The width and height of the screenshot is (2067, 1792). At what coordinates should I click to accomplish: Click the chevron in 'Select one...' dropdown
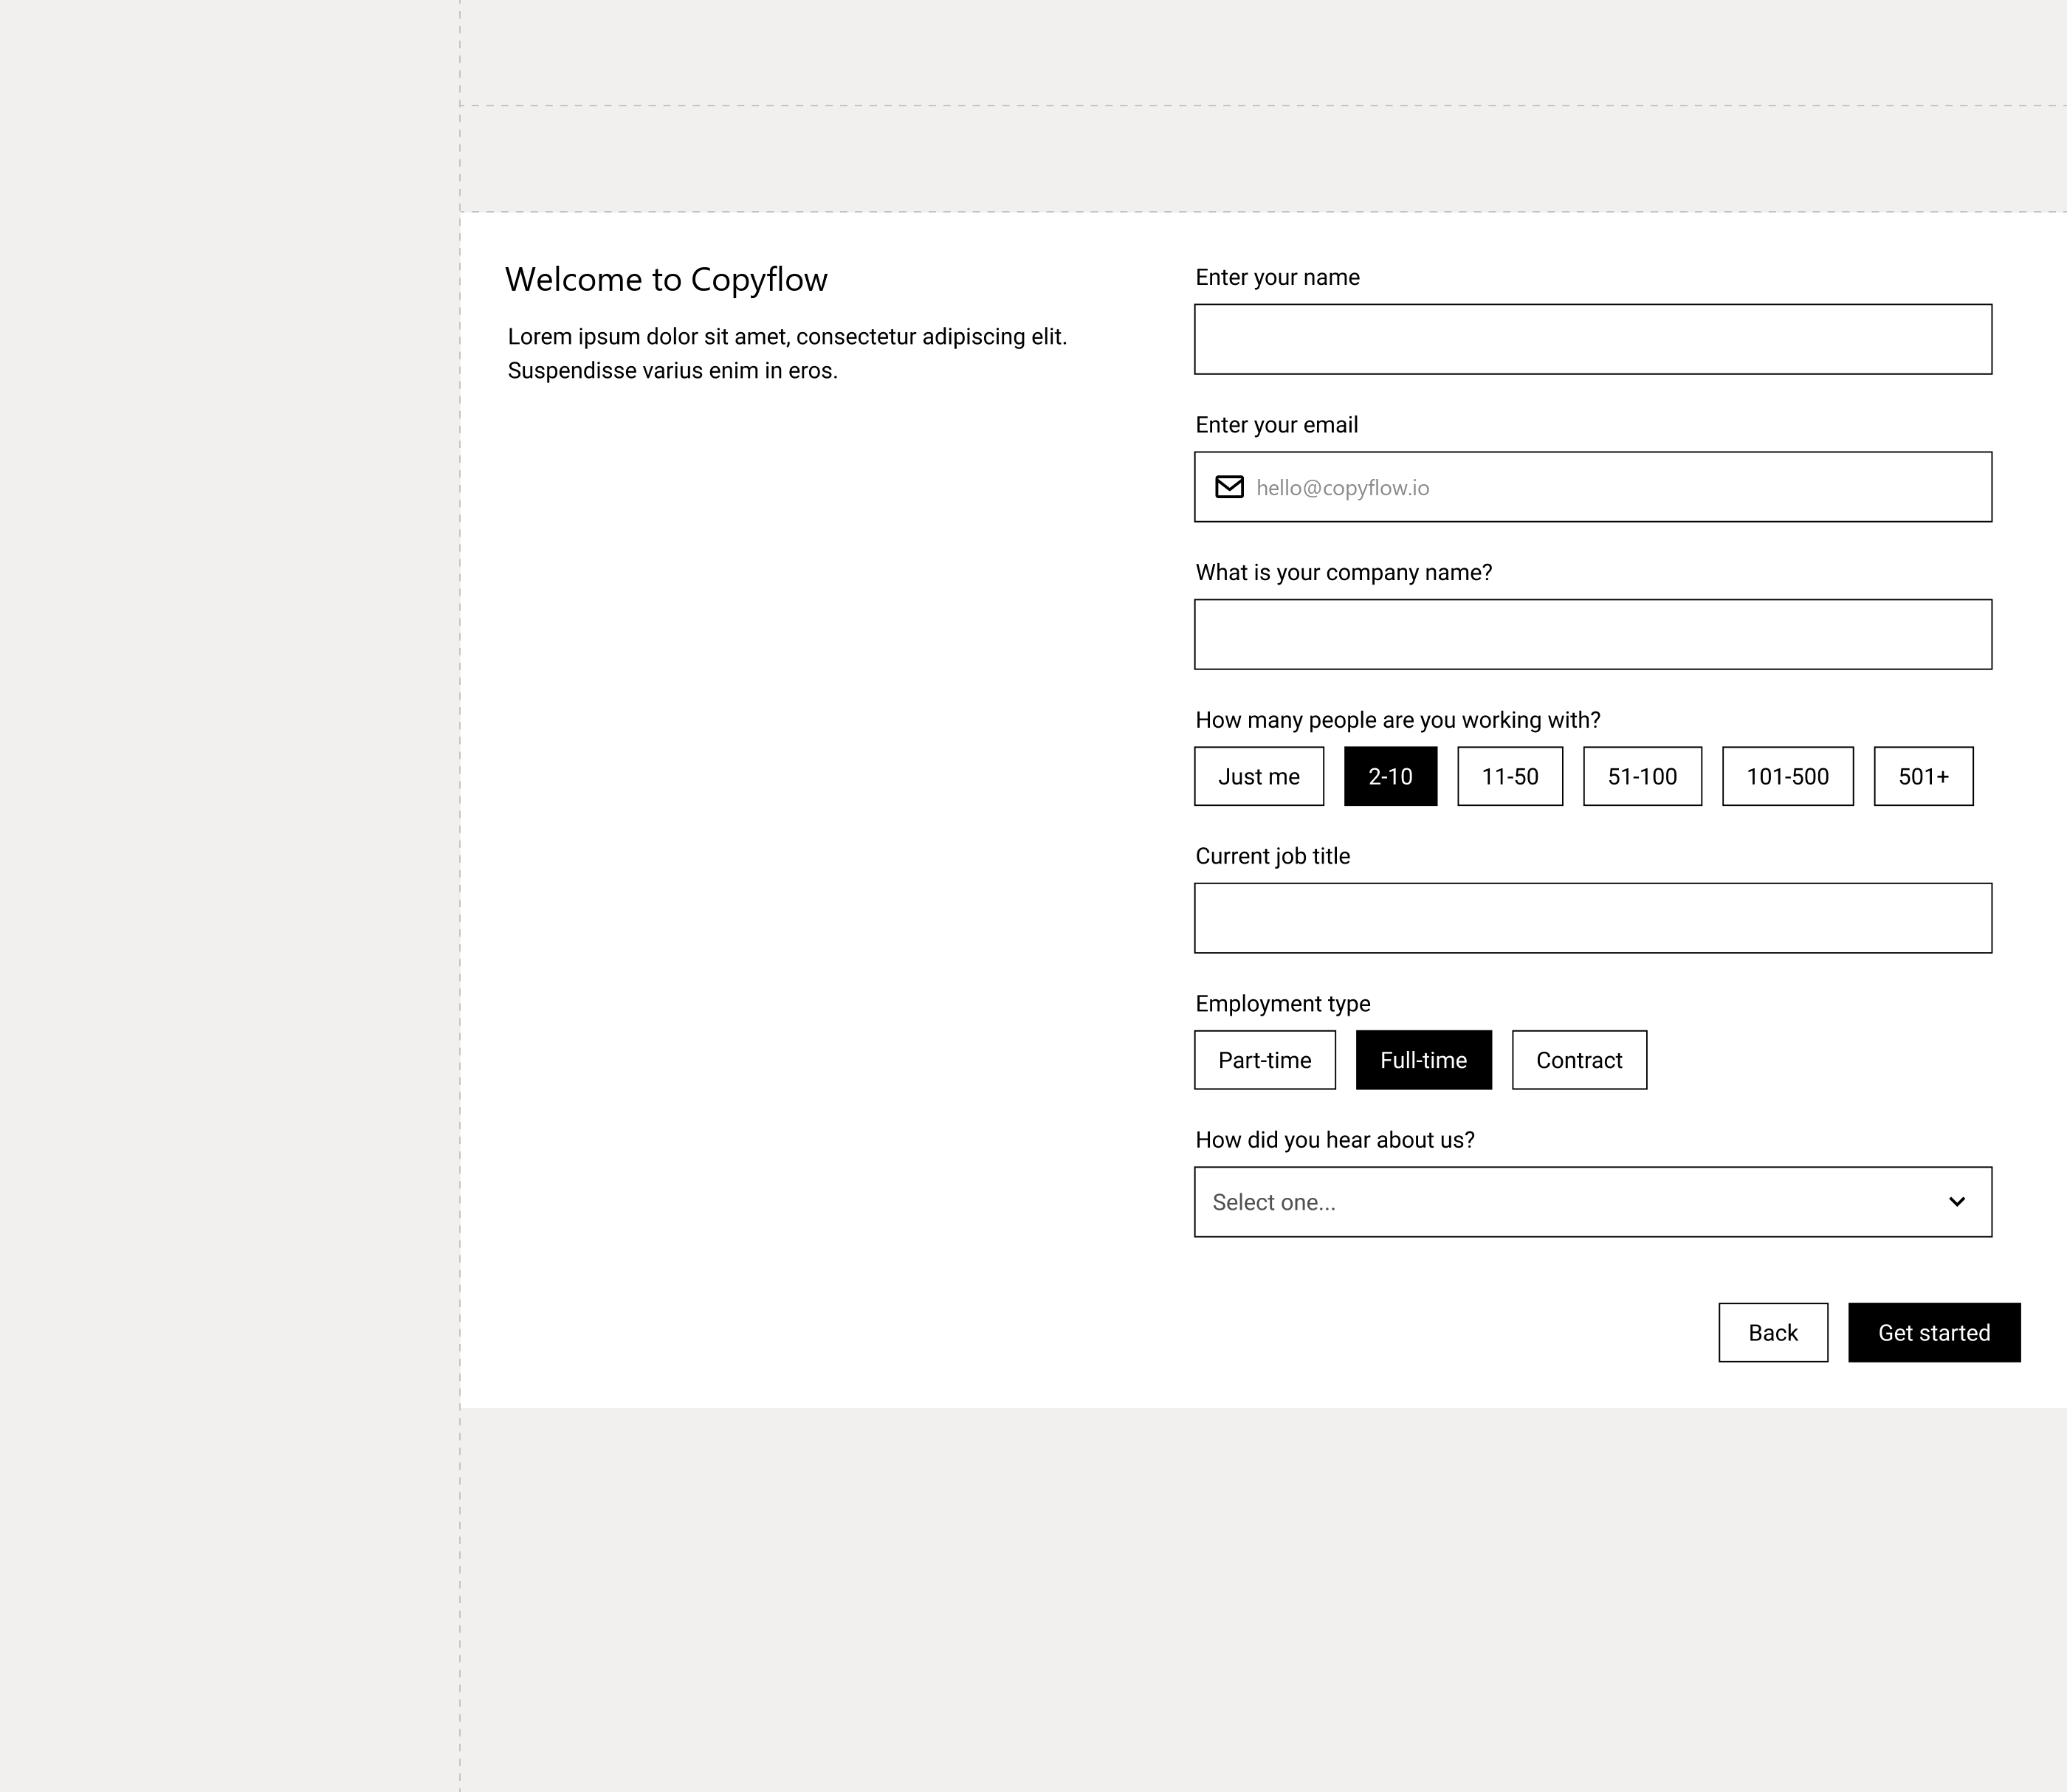tap(1956, 1202)
